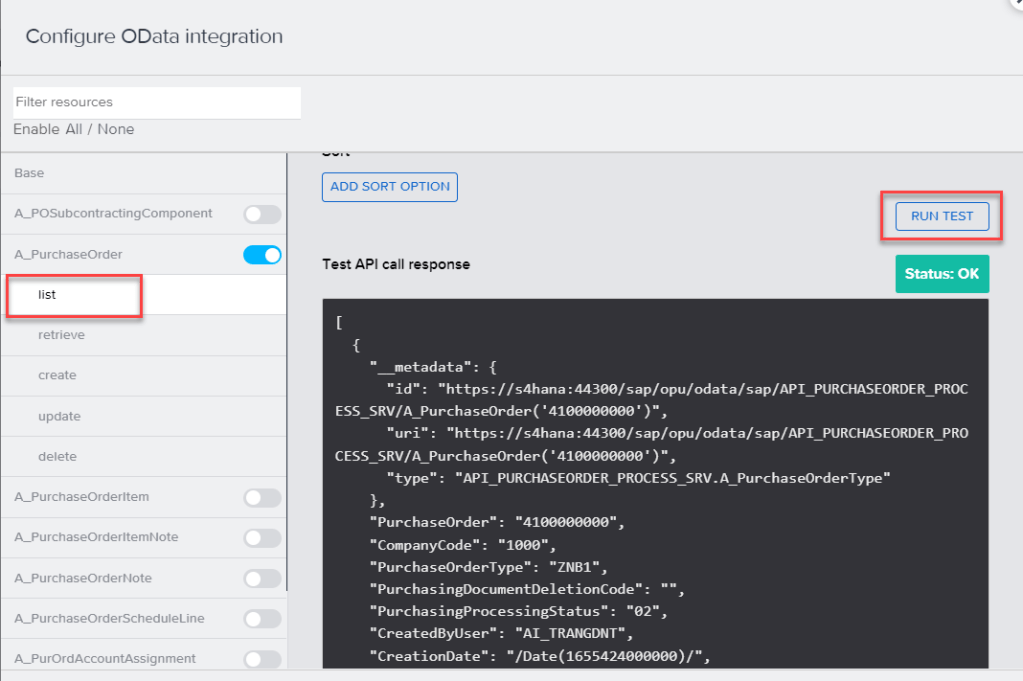Open the update operation
This screenshot has width=1023, height=681.
pyautogui.click(x=59, y=416)
